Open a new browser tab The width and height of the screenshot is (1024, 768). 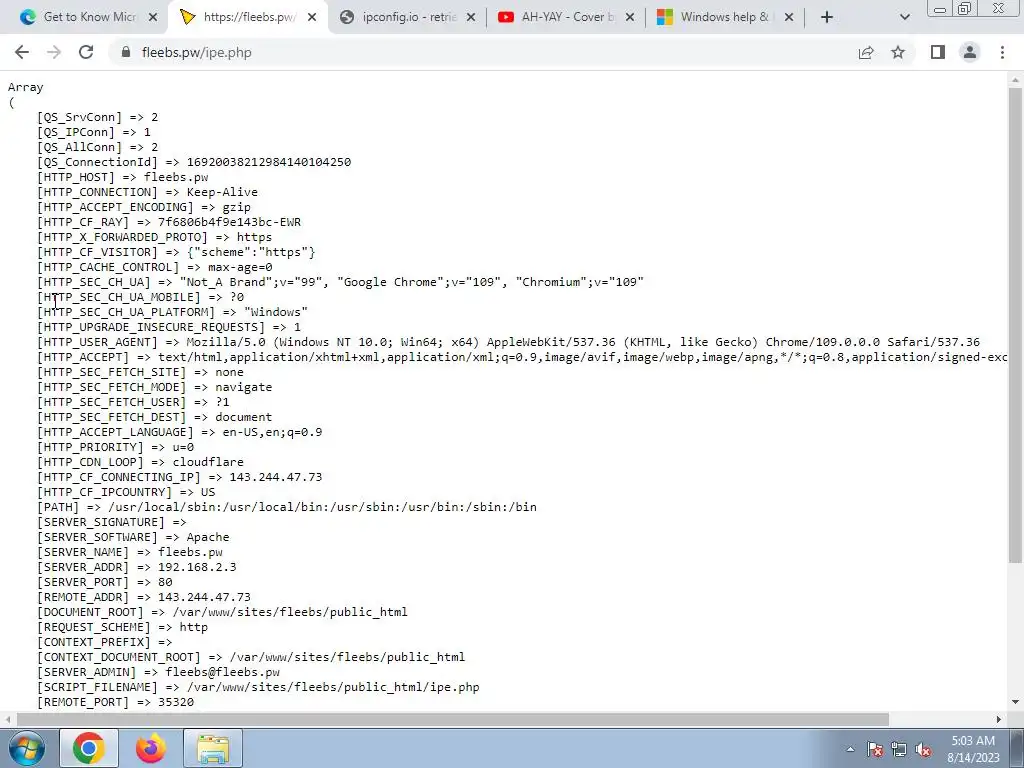coord(827,17)
